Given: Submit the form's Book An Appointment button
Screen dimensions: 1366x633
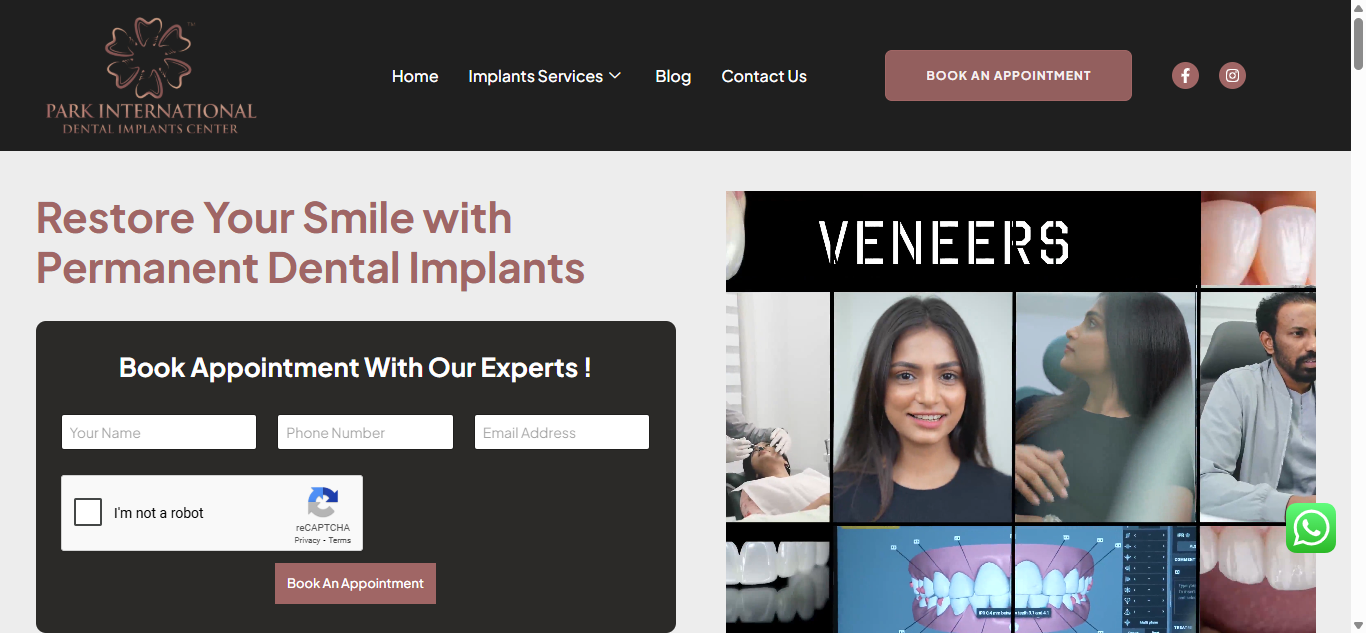Looking at the screenshot, I should tap(355, 583).
